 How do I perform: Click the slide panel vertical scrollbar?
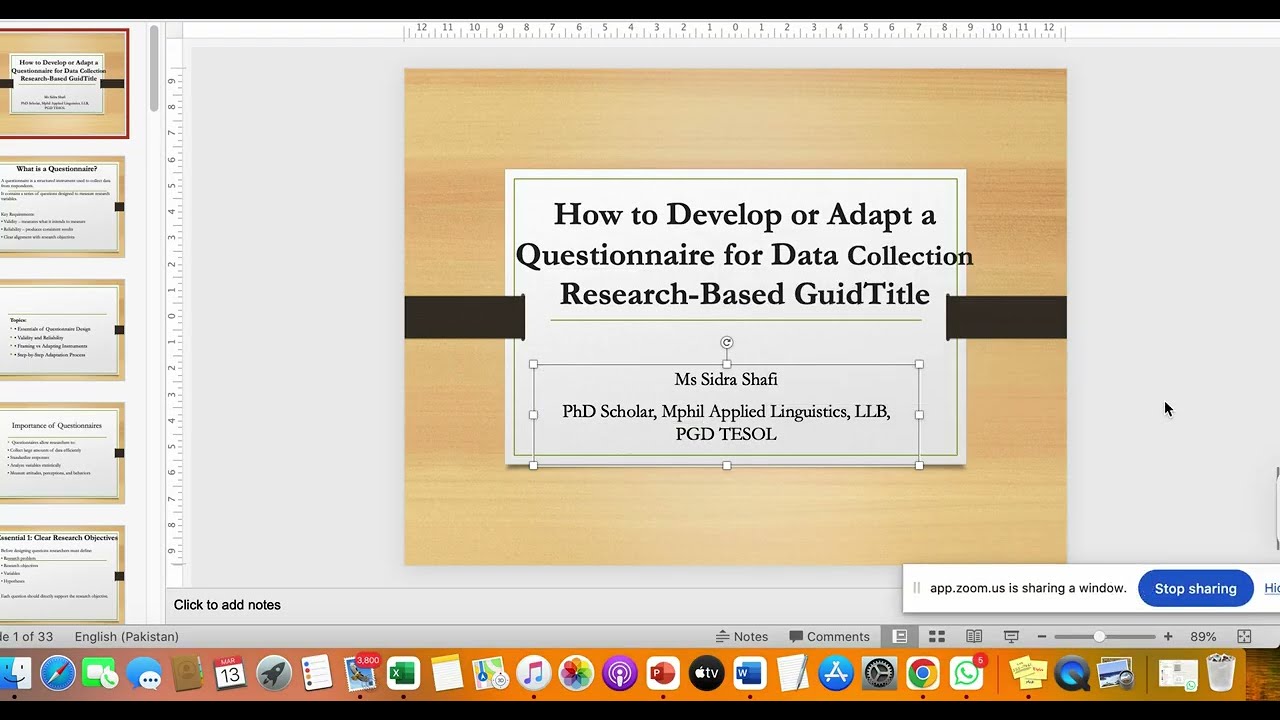click(x=154, y=68)
